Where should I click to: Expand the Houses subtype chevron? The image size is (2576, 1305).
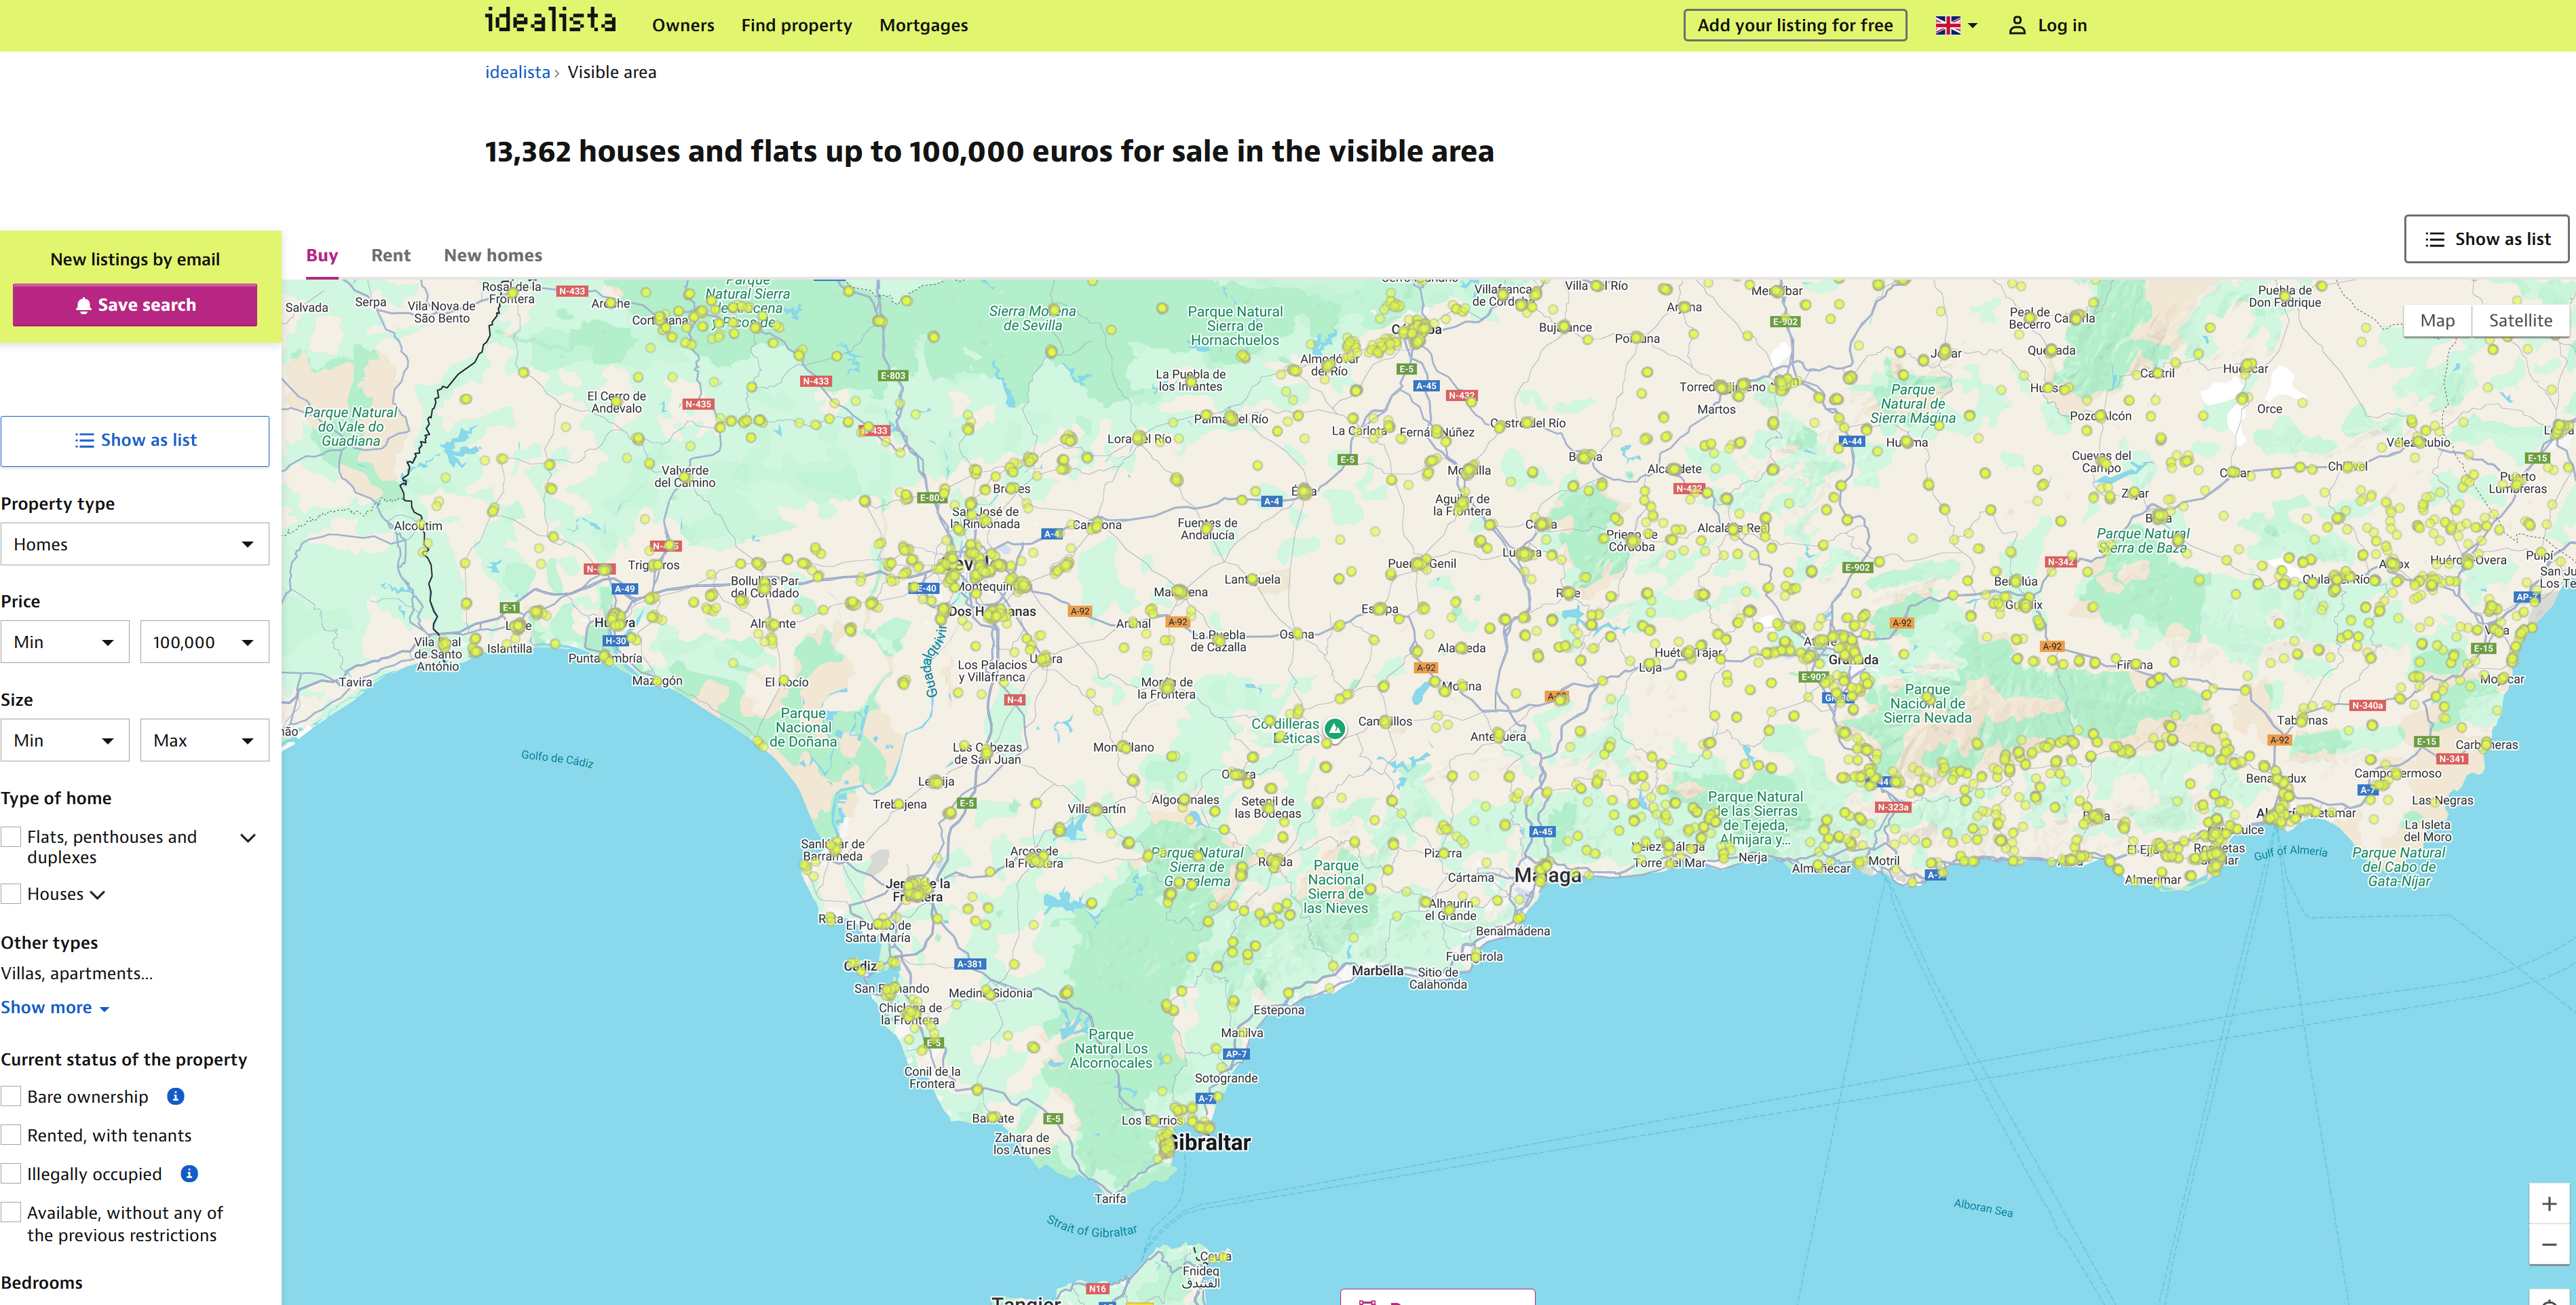pos(98,895)
